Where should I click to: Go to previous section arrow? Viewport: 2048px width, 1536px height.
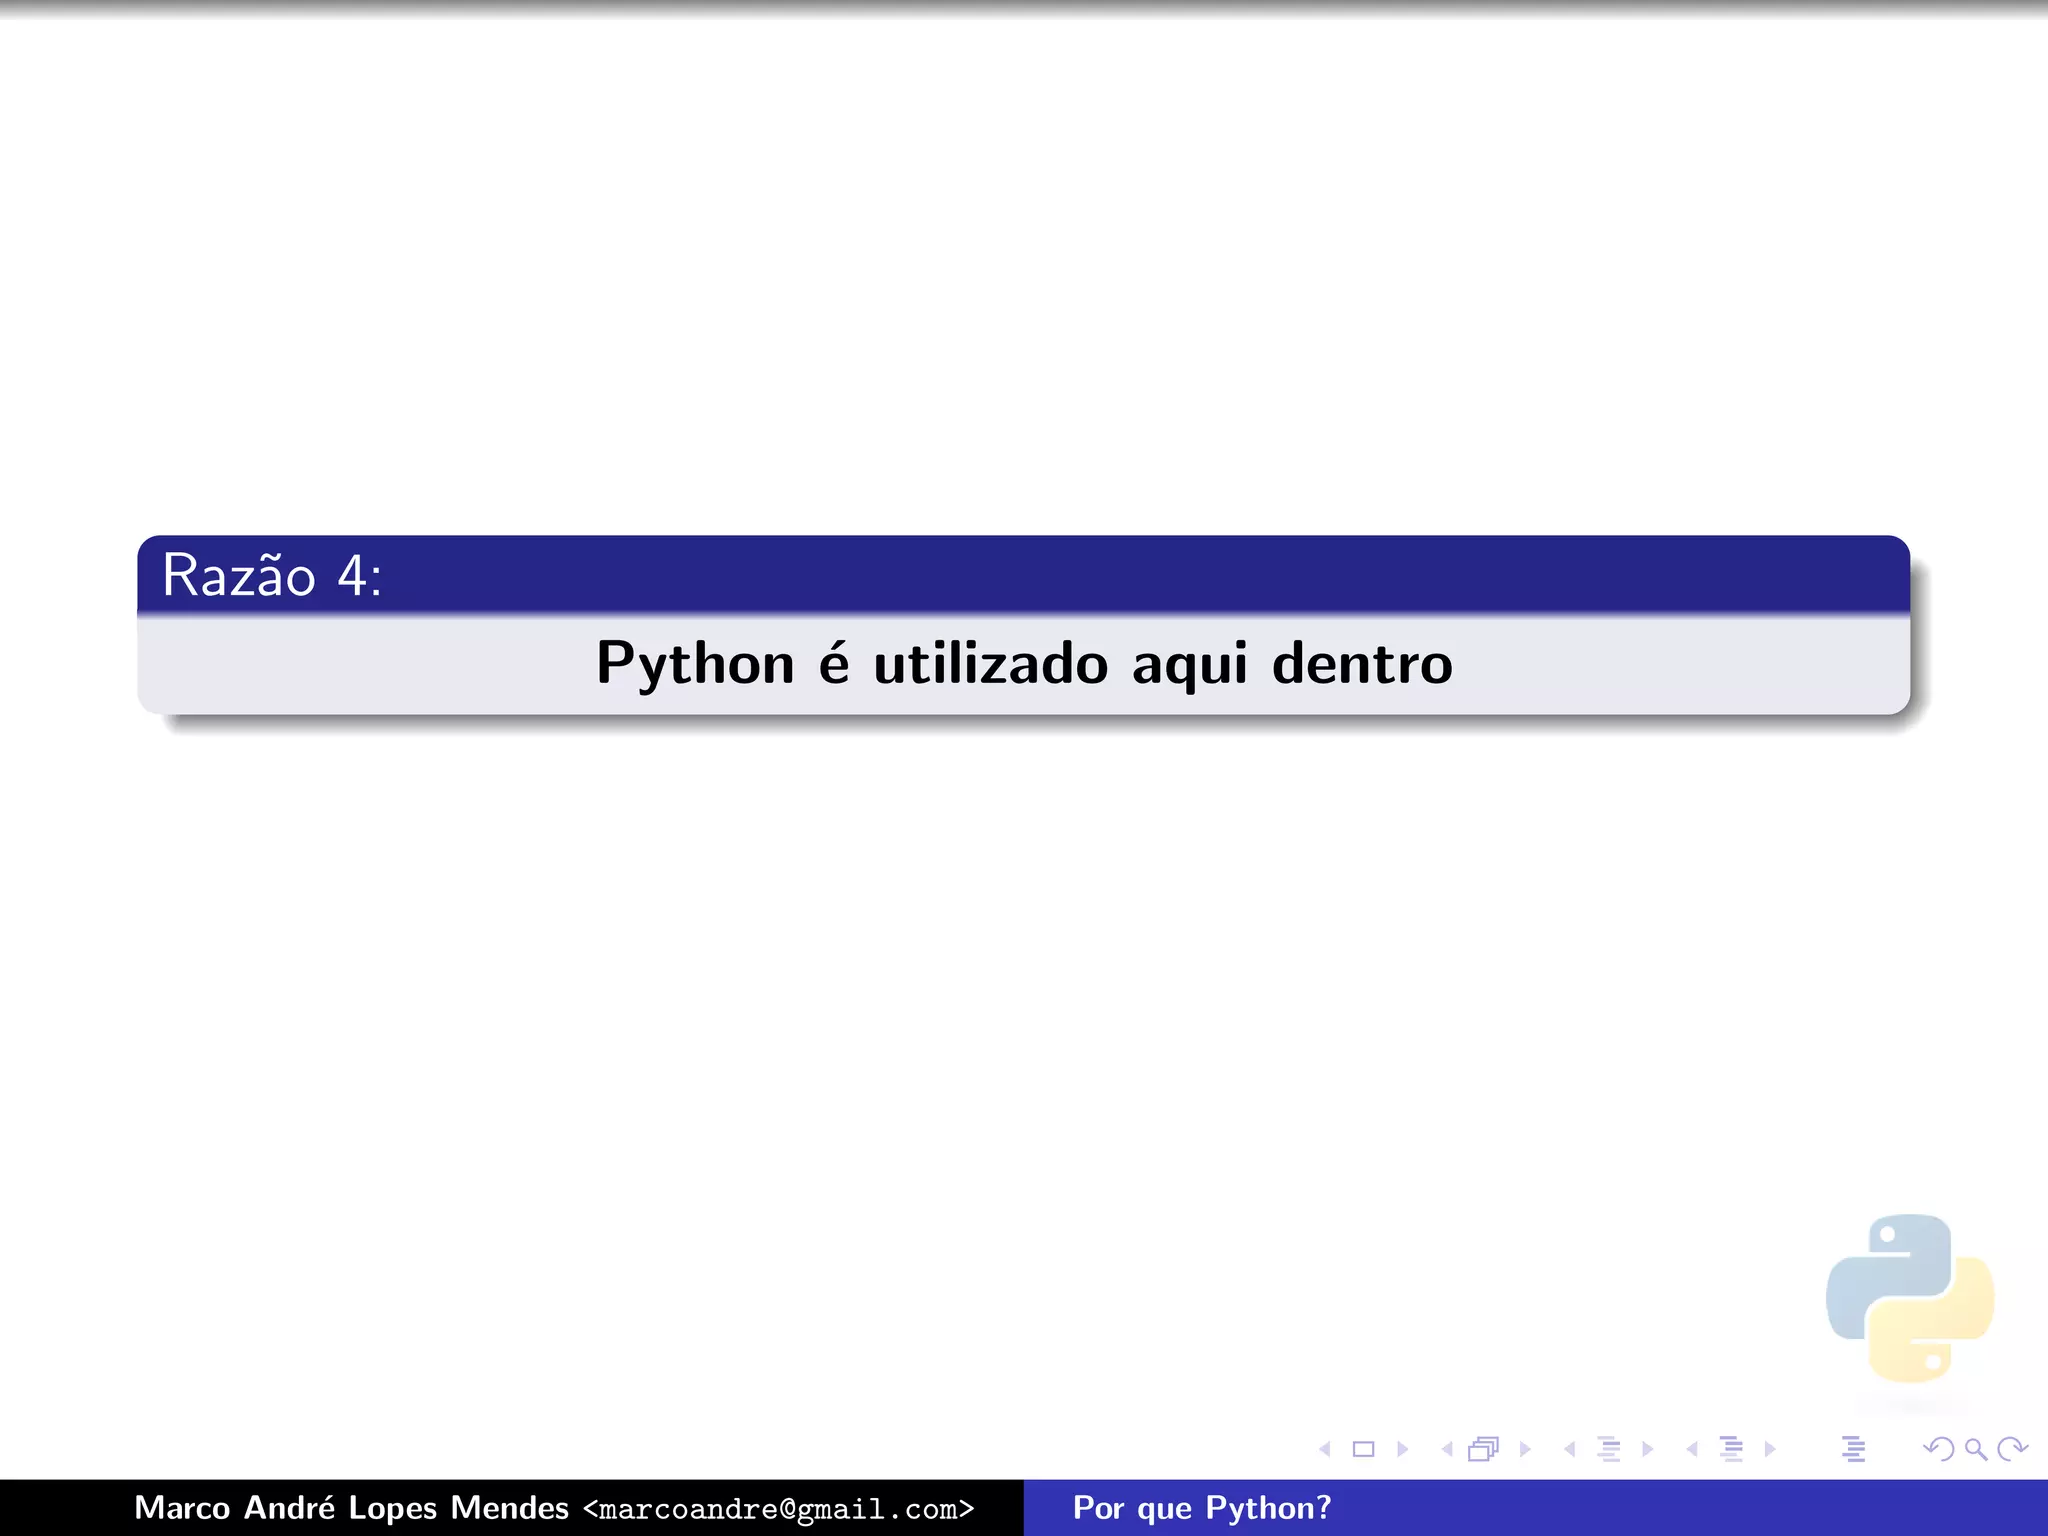pyautogui.click(x=1692, y=1449)
